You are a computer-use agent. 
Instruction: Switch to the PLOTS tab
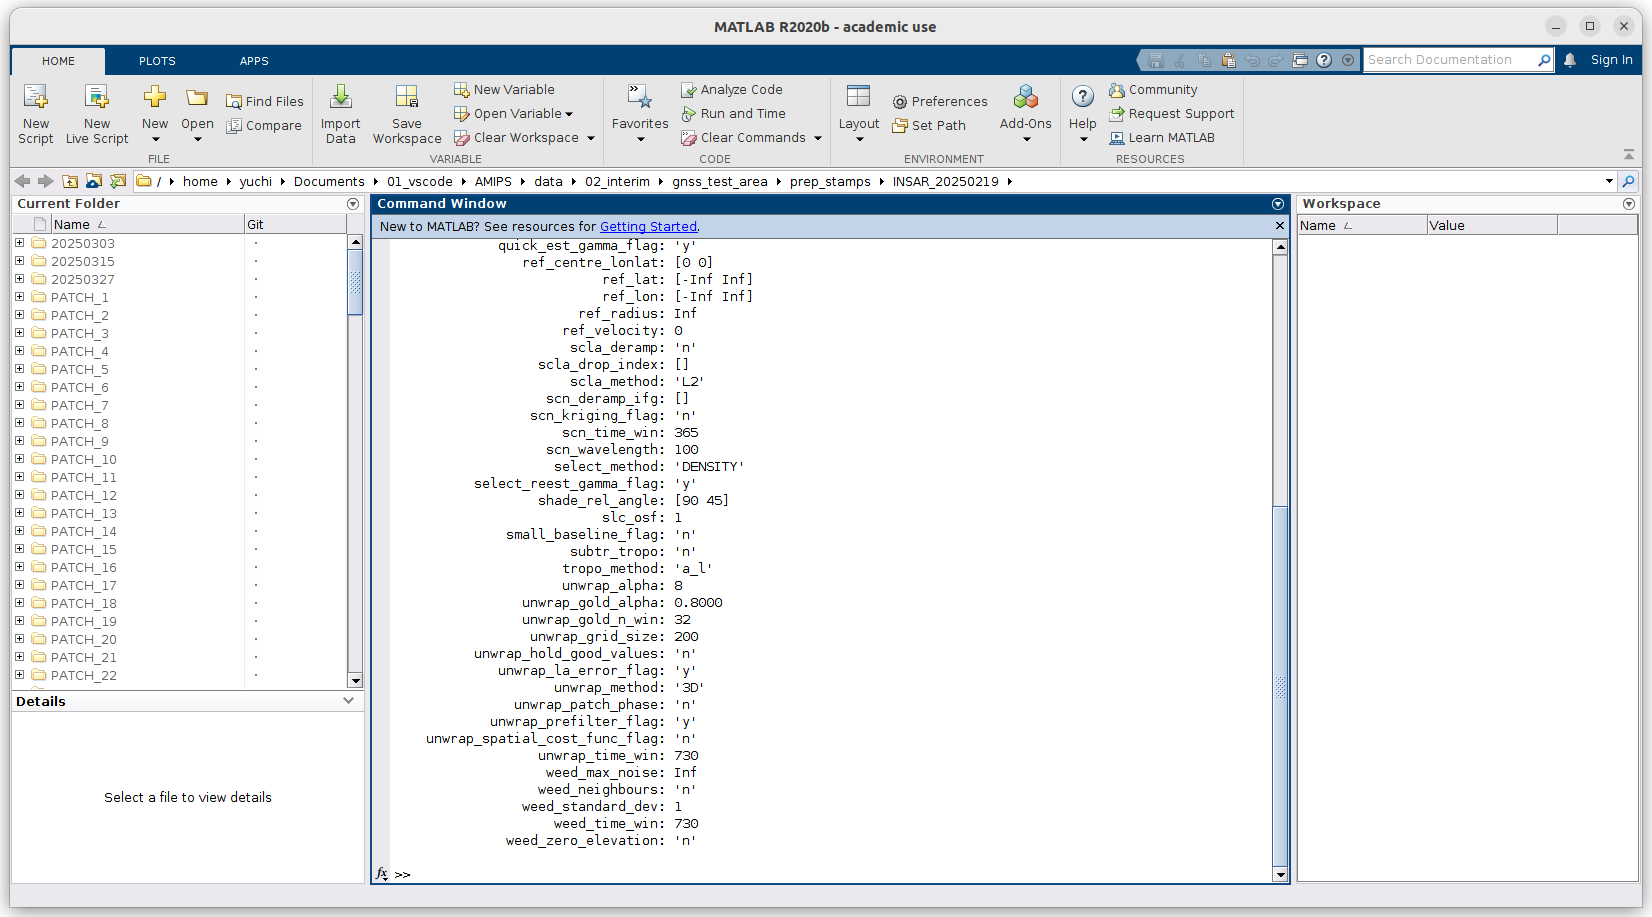[x=157, y=61]
